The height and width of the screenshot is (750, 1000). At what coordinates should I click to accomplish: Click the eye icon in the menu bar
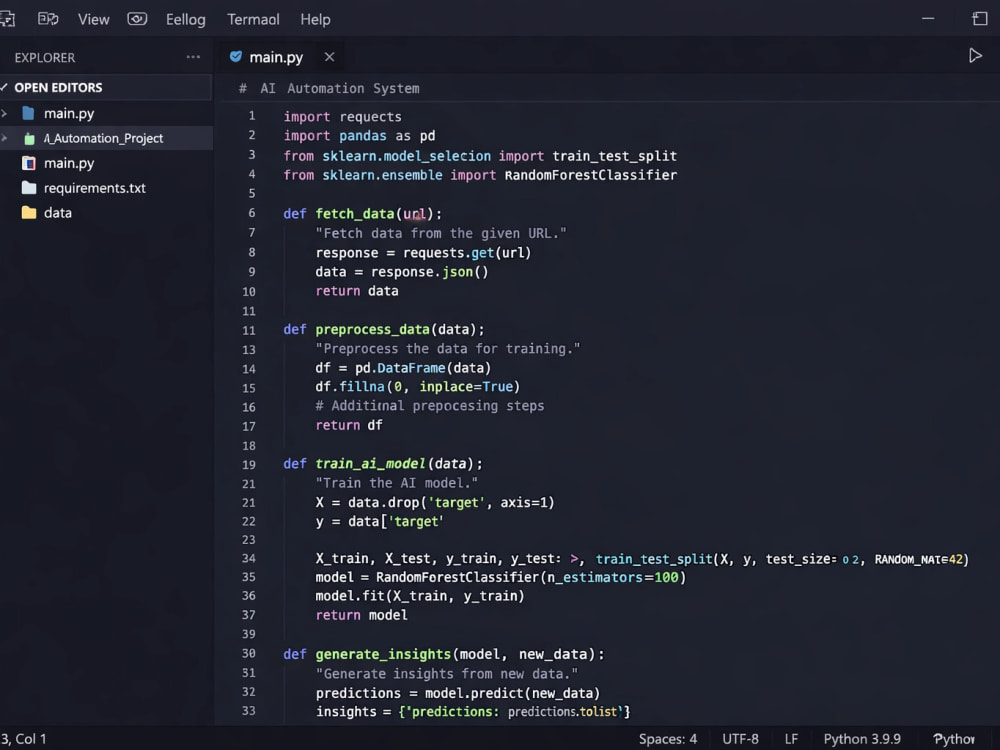point(137,19)
